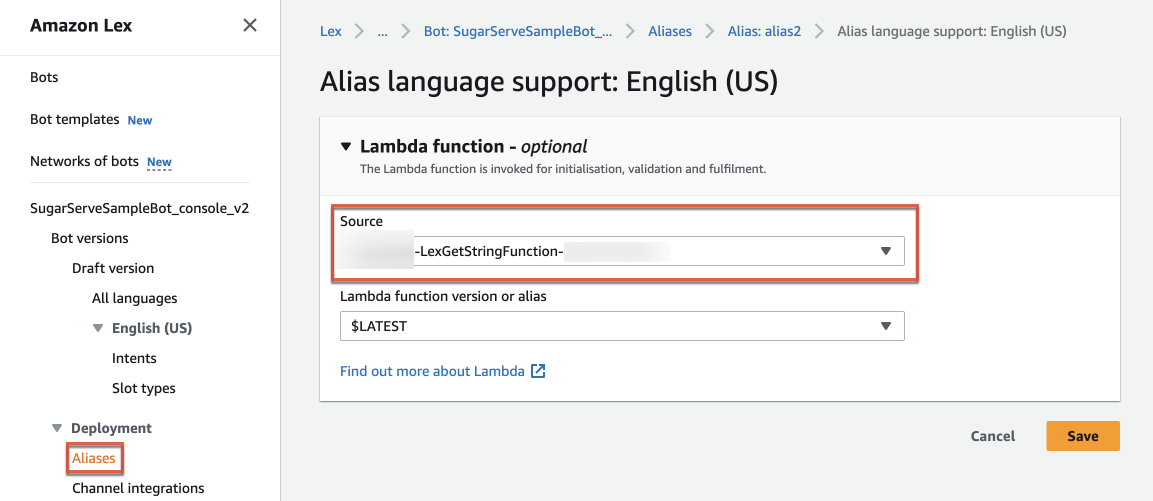Image resolution: width=1153 pixels, height=501 pixels.
Task: Open All languages in sidebar
Action: tap(135, 299)
